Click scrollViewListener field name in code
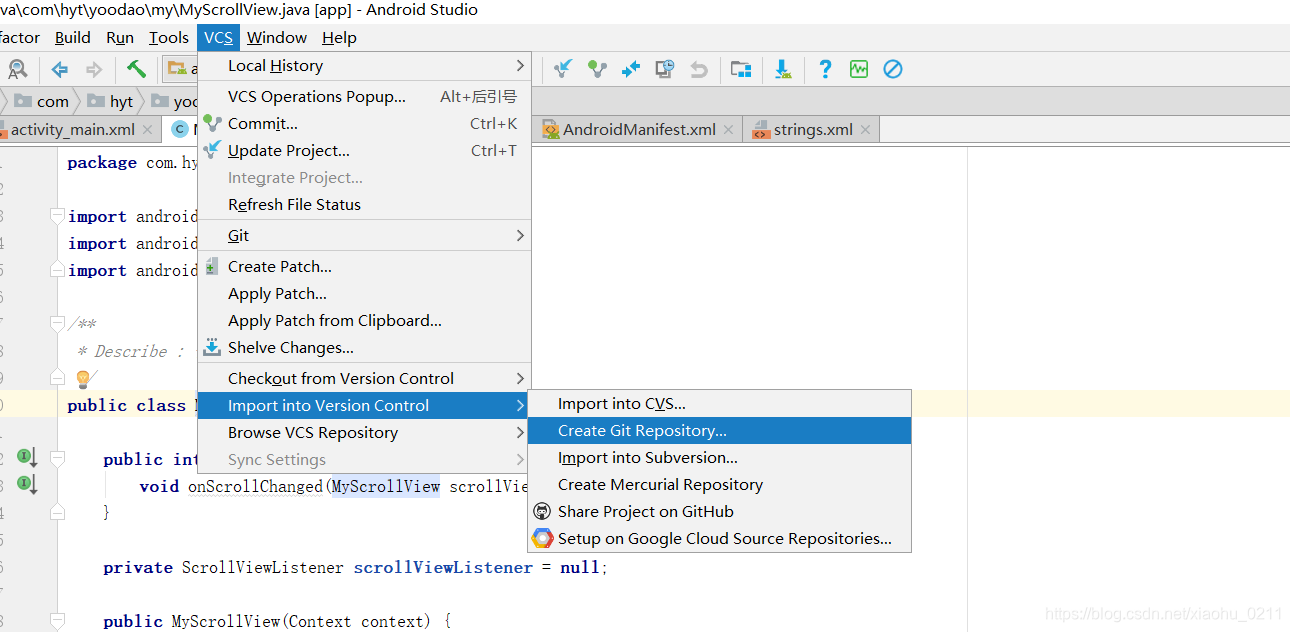The width and height of the screenshot is (1290, 632). coord(443,567)
